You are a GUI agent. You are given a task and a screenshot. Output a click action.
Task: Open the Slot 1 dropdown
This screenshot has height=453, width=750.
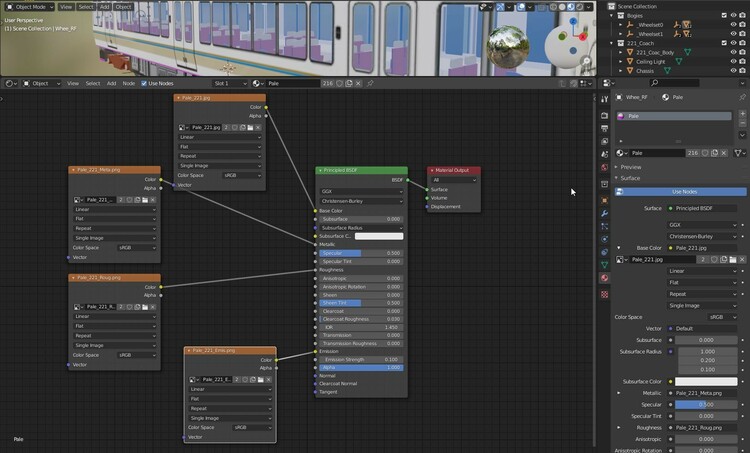[x=228, y=83]
